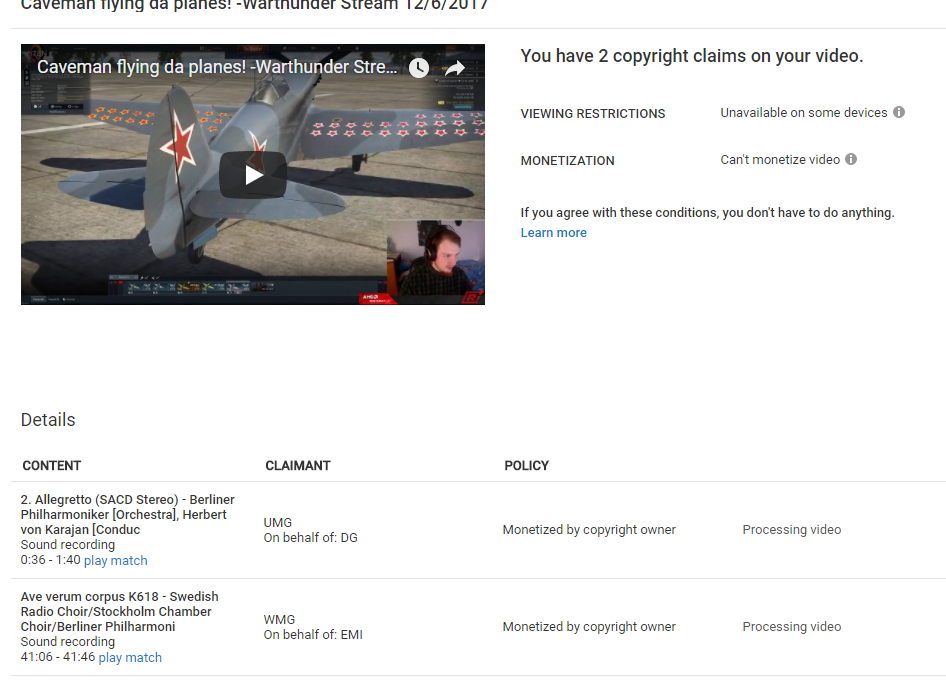Click Processing video status in WMG row

[x=792, y=627]
